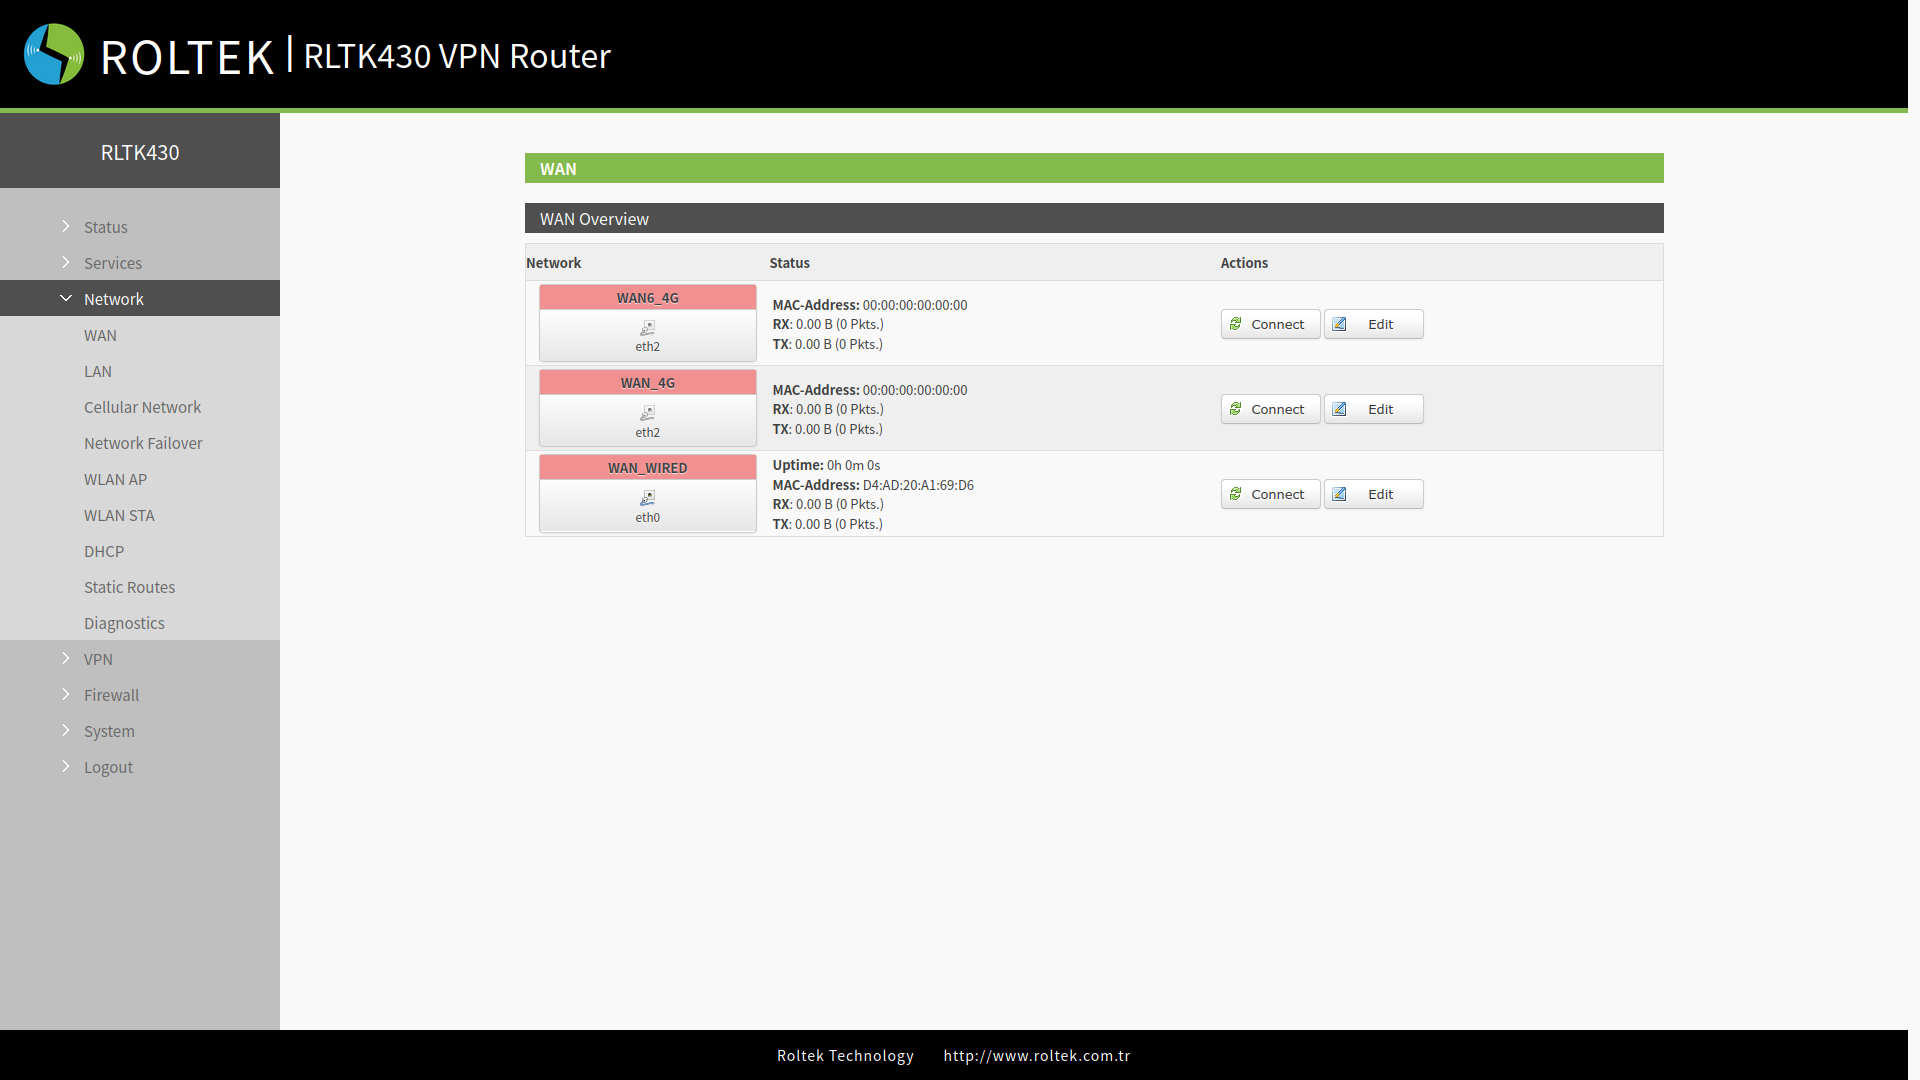The height and width of the screenshot is (1080, 1920).
Task: Click the WAN_4G eth2 interface icon
Action: point(648,413)
